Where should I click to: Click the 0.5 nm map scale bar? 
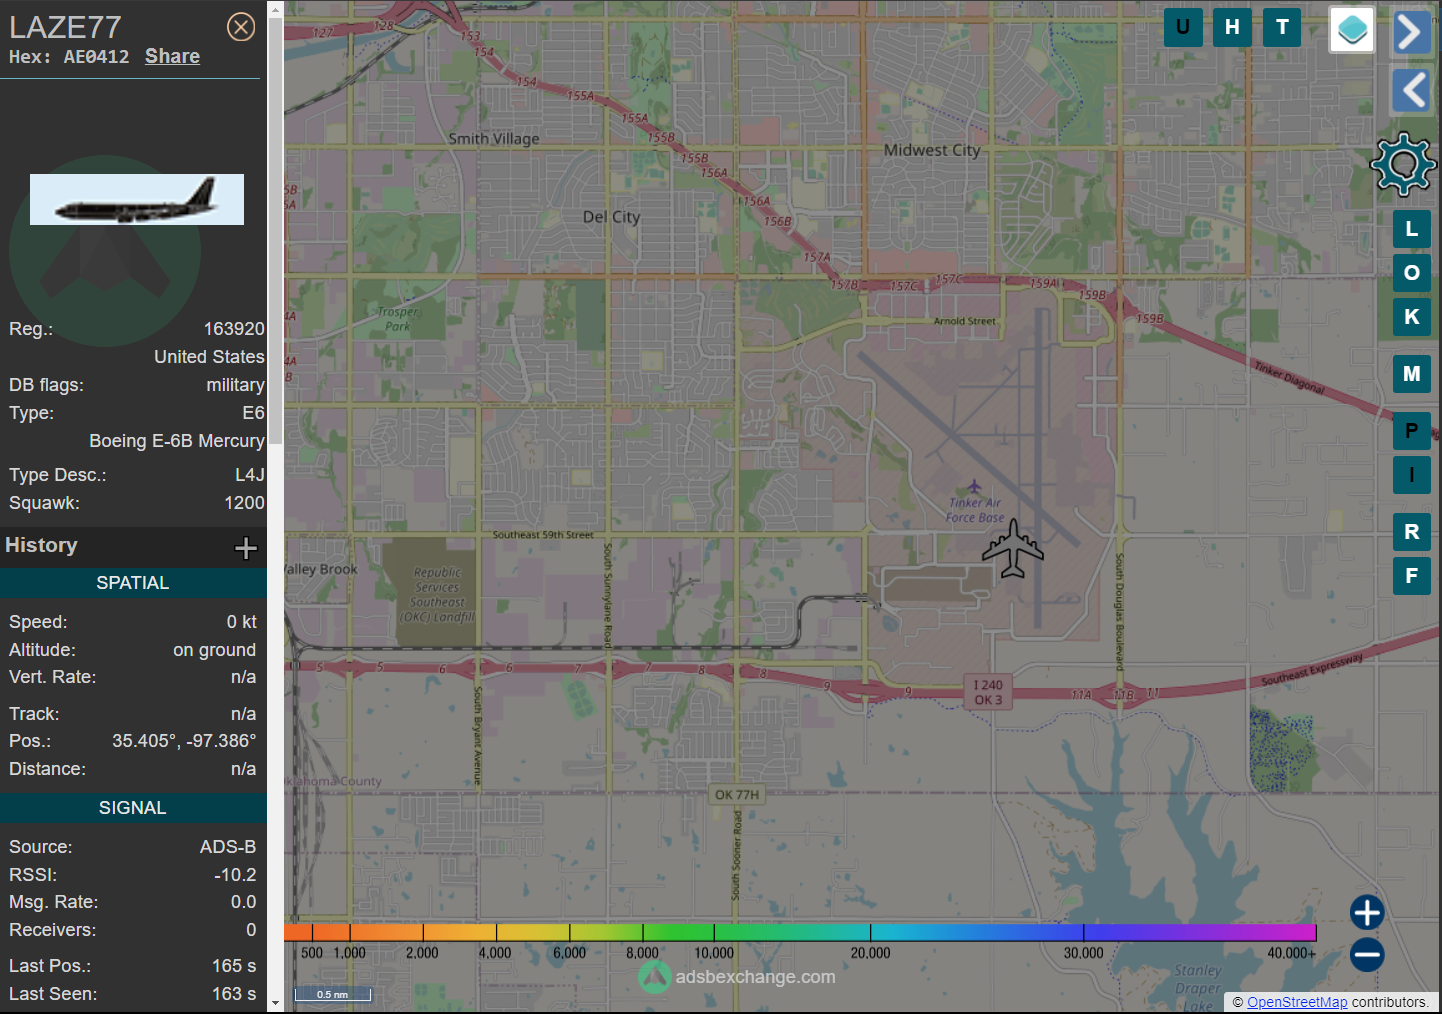(x=332, y=994)
